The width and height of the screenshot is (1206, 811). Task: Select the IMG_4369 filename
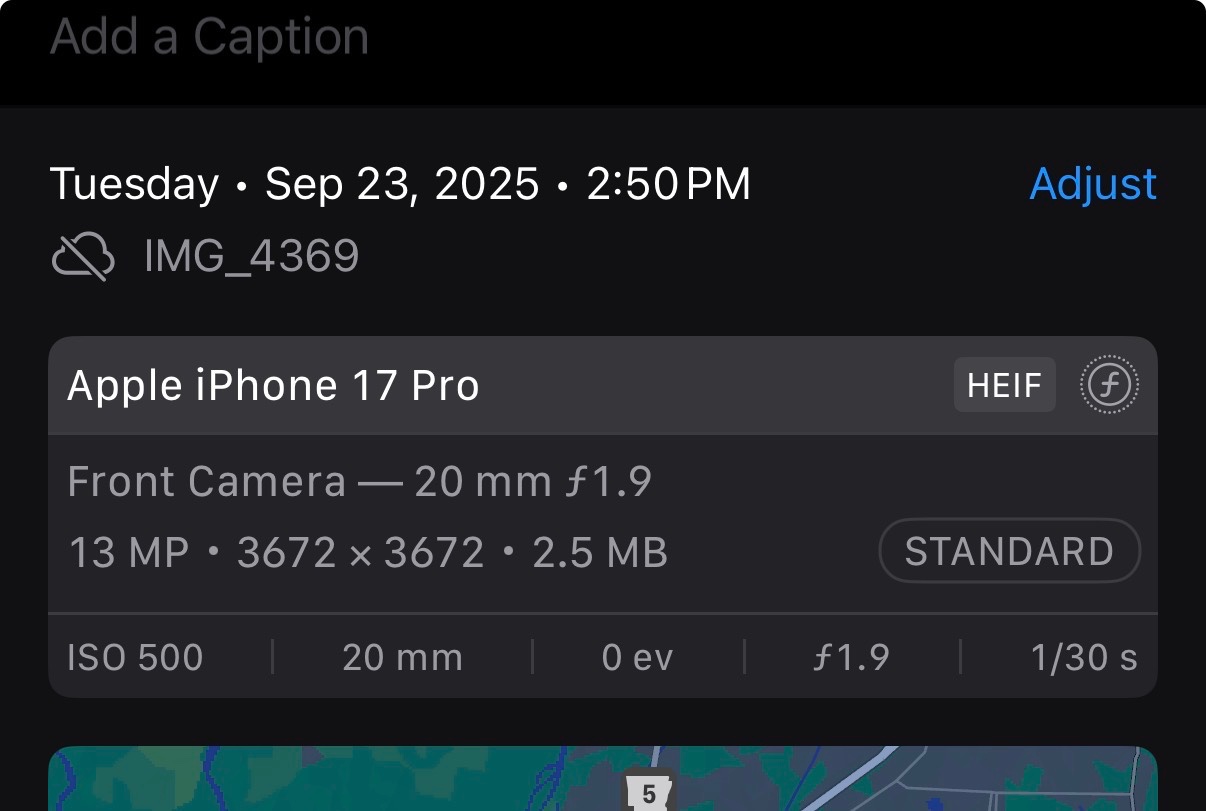(x=251, y=257)
